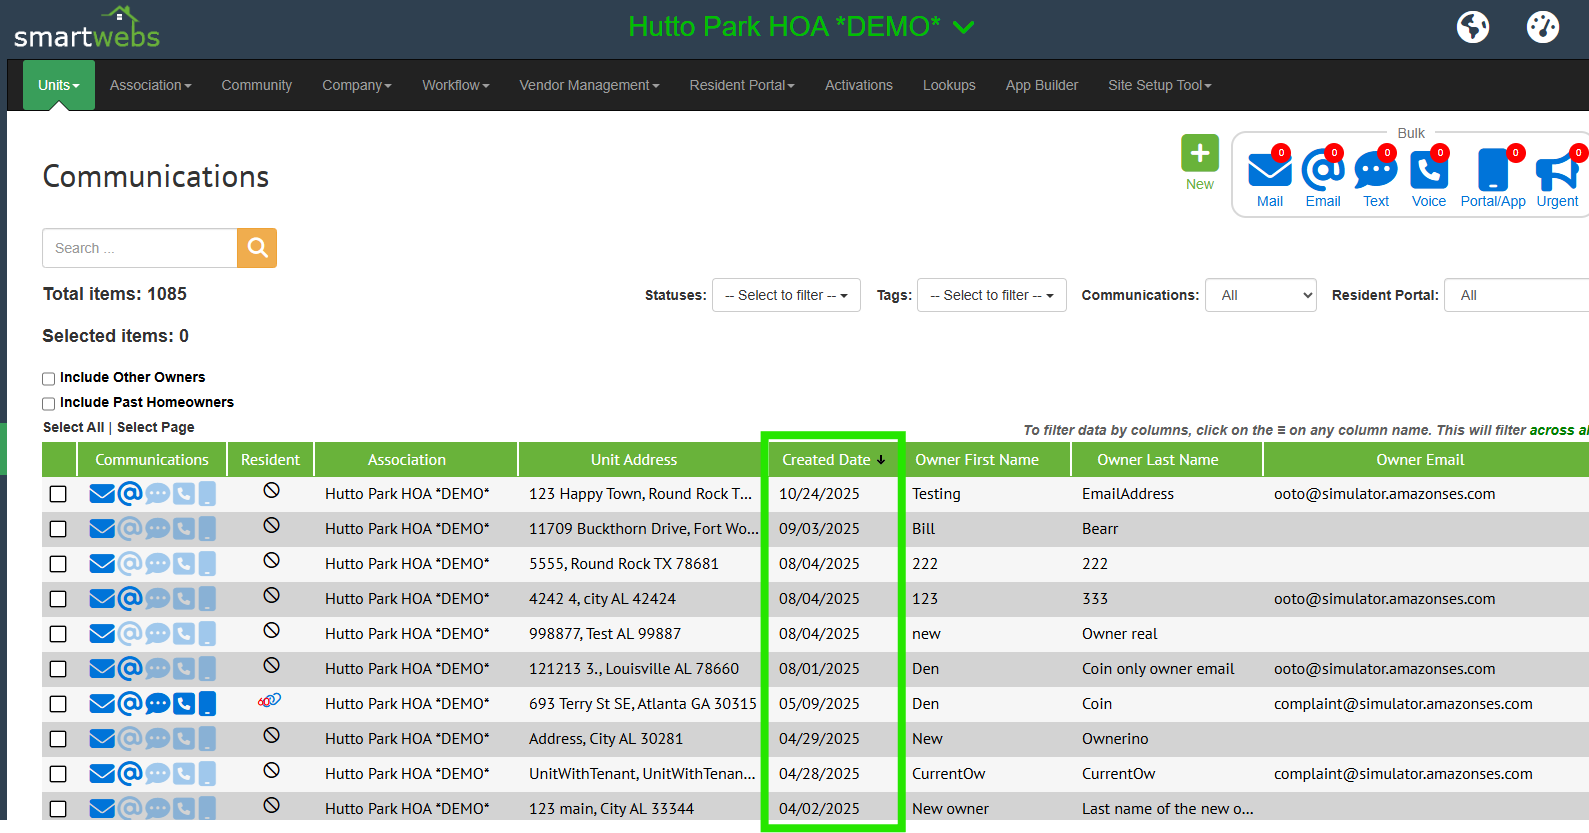Check the row for 123 Happy Town
Screen dimensions: 1589x833
(x=58, y=494)
